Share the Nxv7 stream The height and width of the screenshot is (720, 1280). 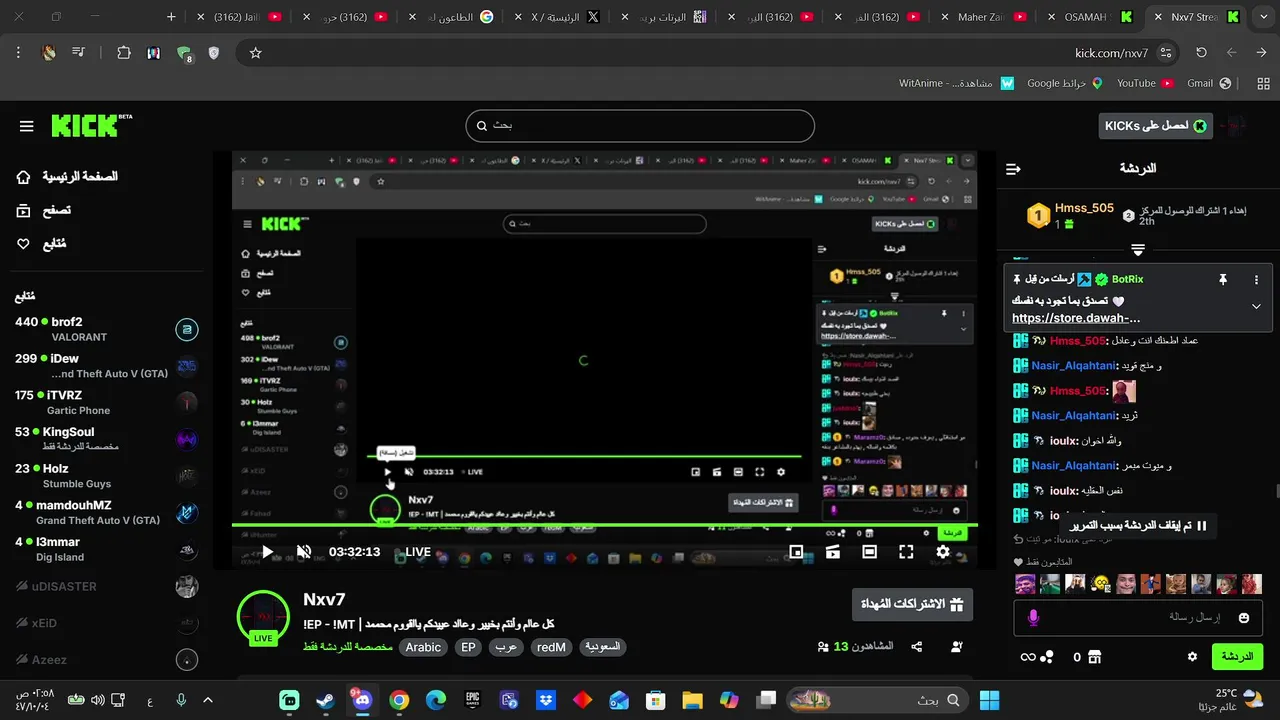coord(917,647)
